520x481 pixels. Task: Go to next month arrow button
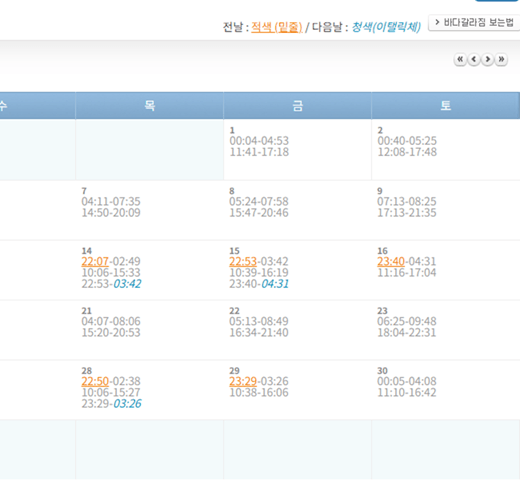click(487, 60)
